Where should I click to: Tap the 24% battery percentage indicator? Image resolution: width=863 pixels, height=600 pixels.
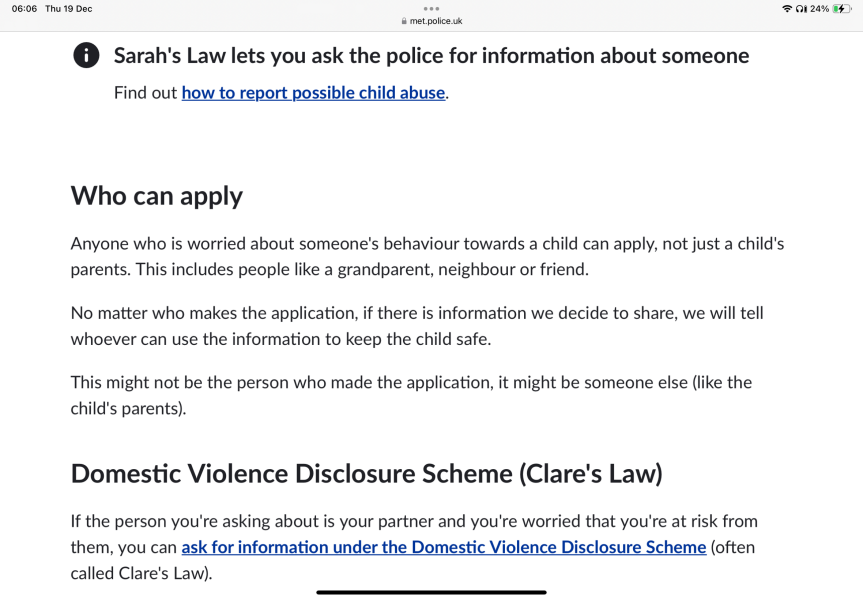click(820, 9)
